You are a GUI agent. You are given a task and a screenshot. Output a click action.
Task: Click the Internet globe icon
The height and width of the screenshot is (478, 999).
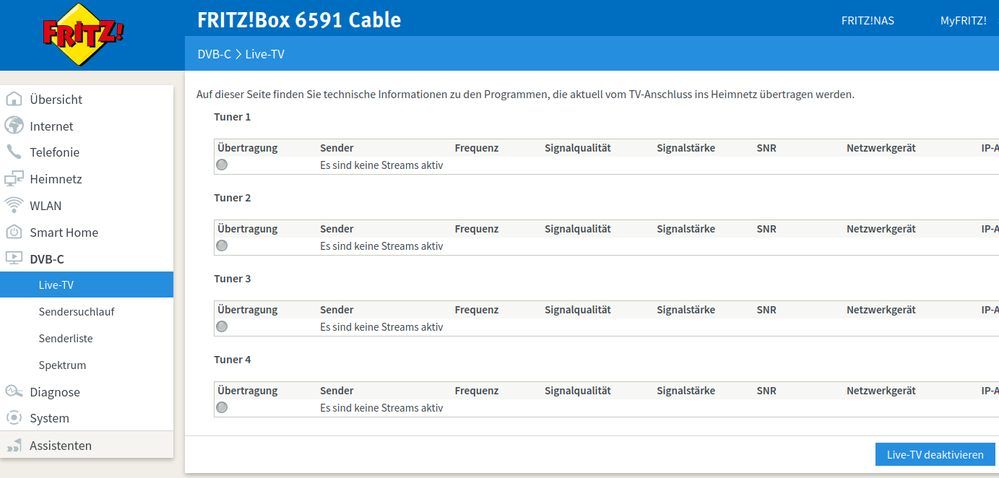14,126
